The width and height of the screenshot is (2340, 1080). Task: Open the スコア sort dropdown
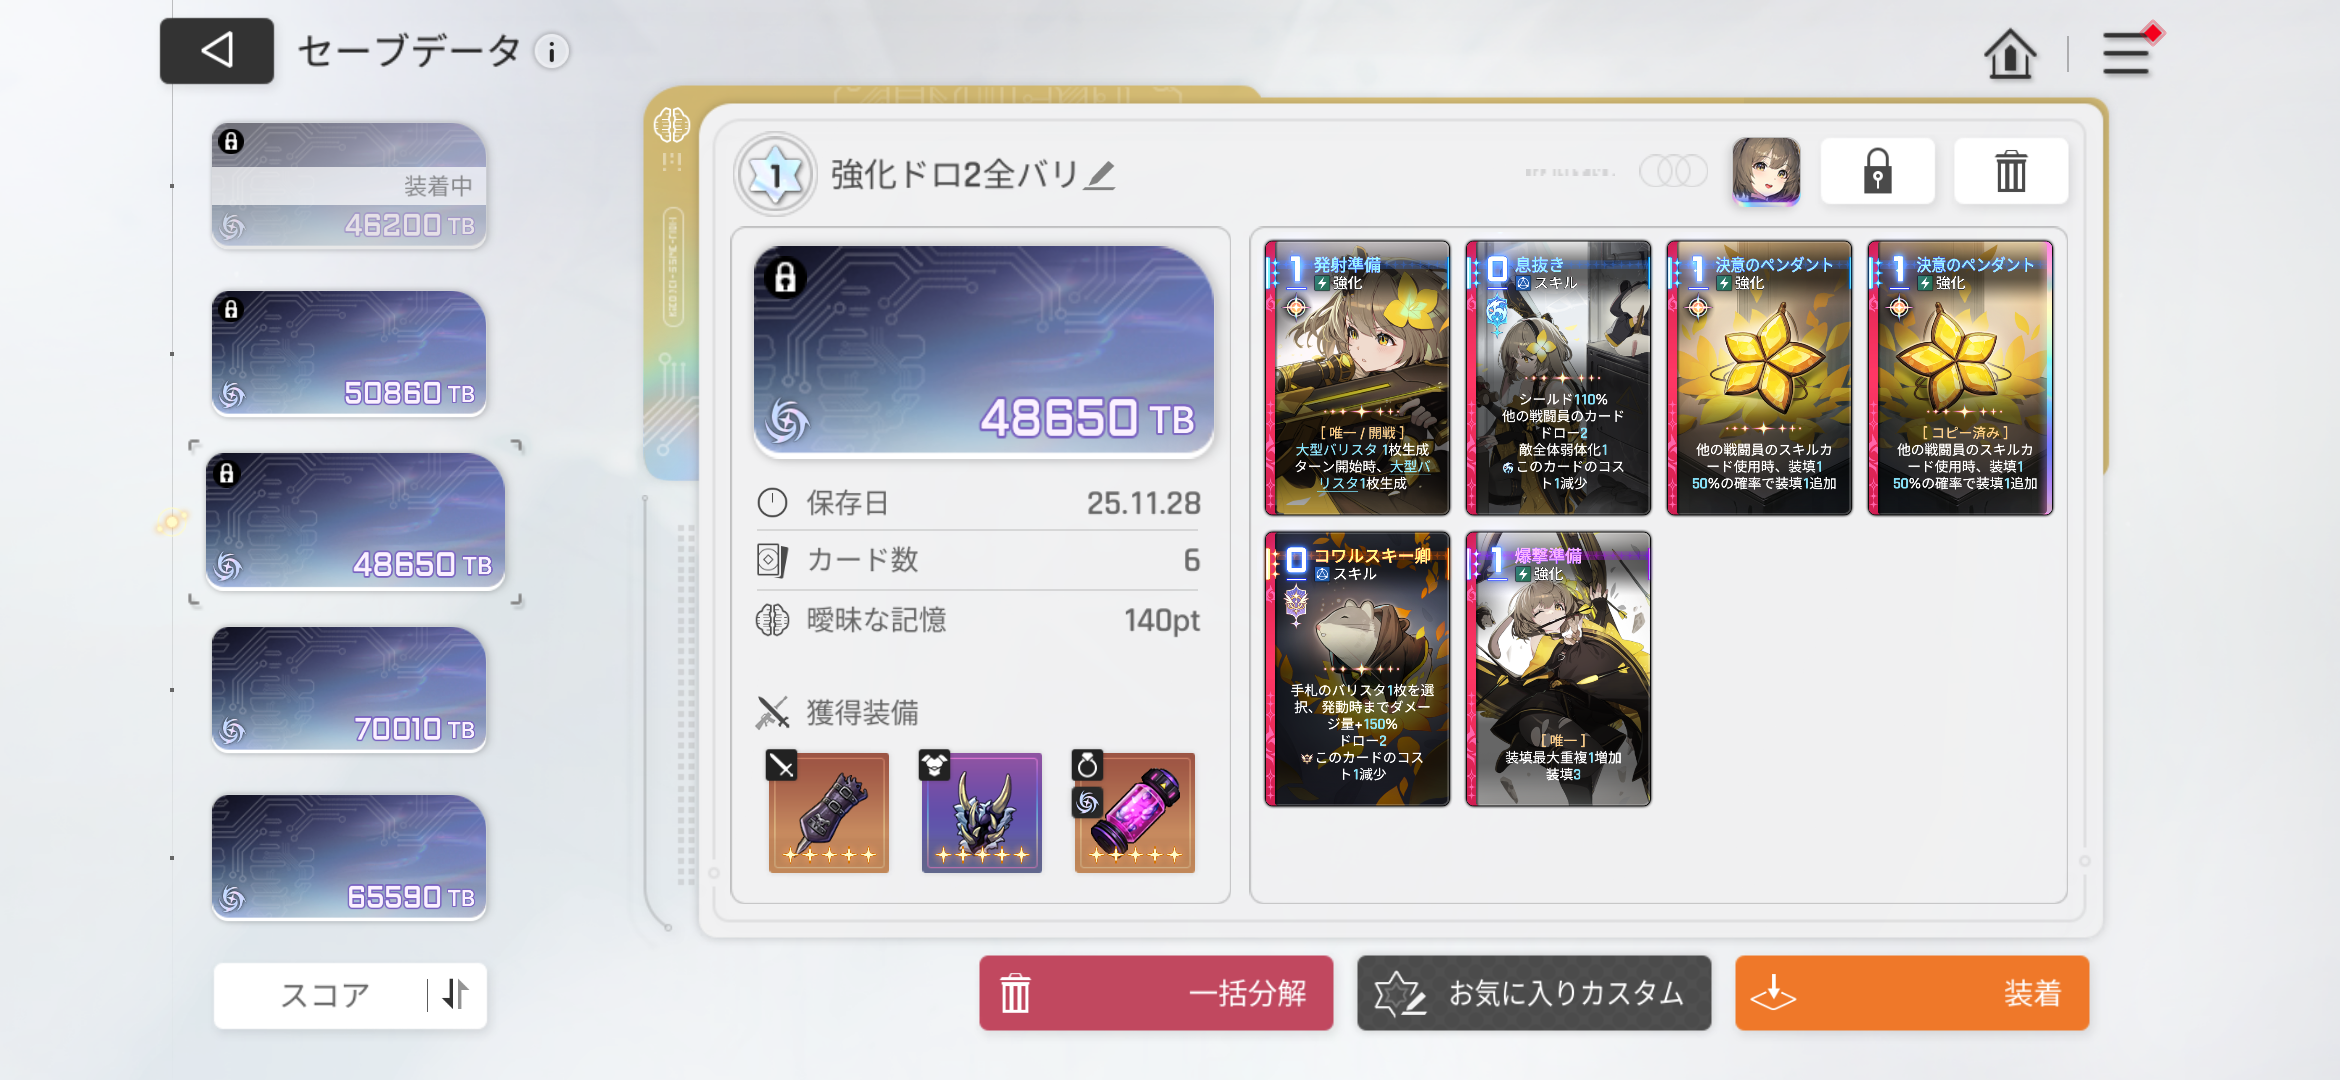pyautogui.click(x=324, y=995)
